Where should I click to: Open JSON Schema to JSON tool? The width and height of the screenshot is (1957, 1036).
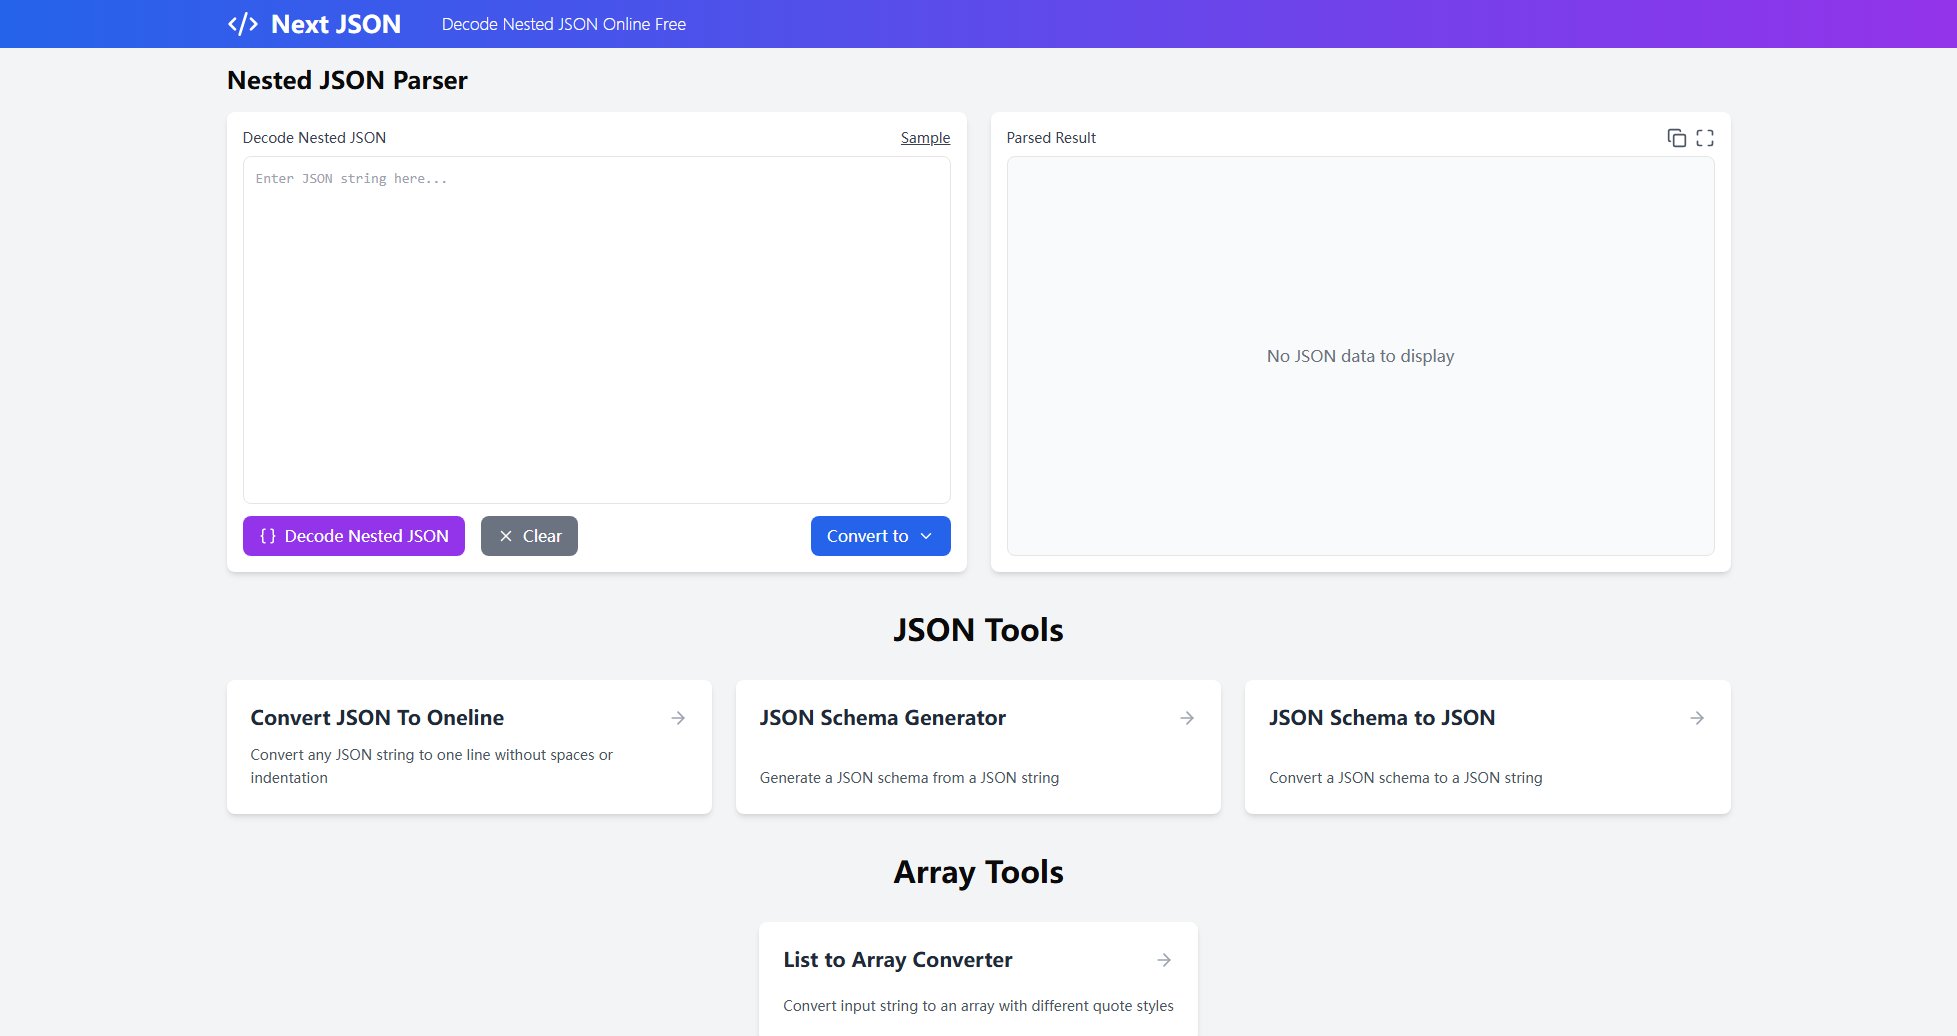[1381, 718]
